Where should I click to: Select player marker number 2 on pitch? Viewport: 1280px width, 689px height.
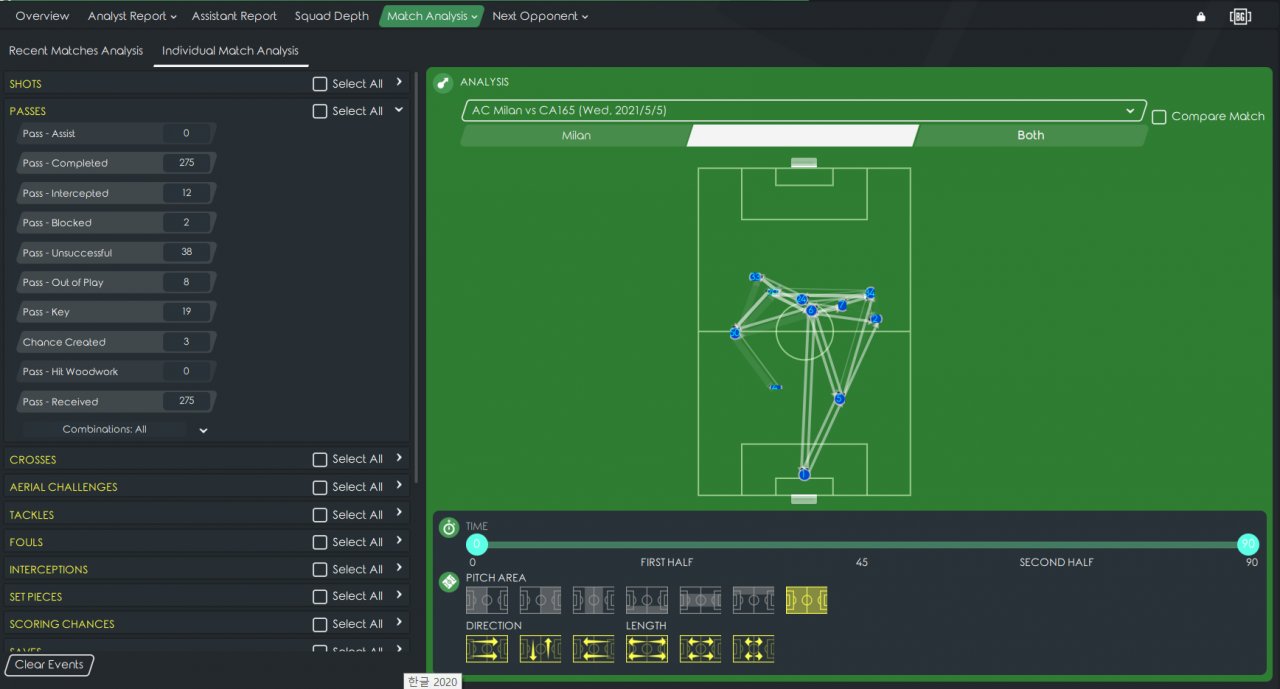(876, 319)
